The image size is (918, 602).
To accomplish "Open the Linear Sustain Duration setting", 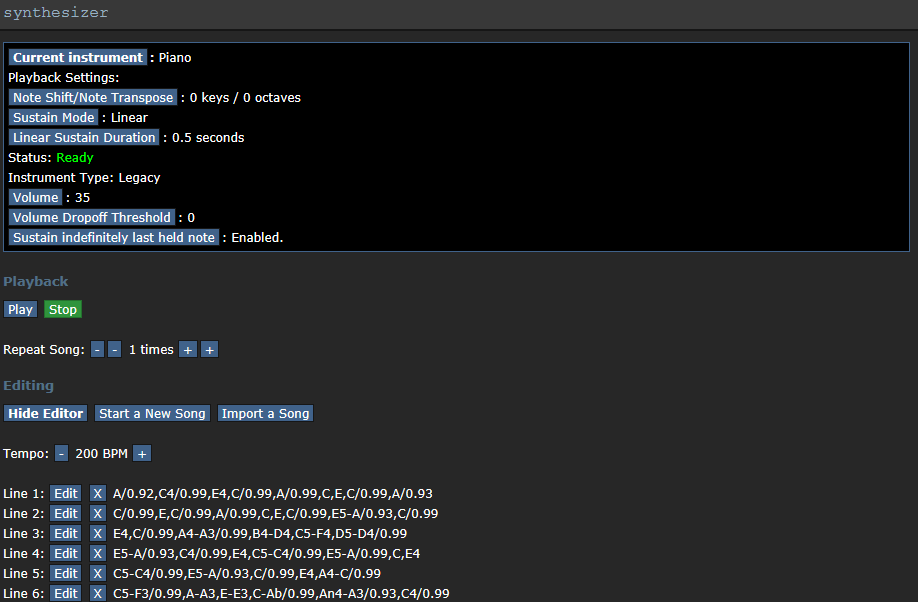I will [84, 137].
